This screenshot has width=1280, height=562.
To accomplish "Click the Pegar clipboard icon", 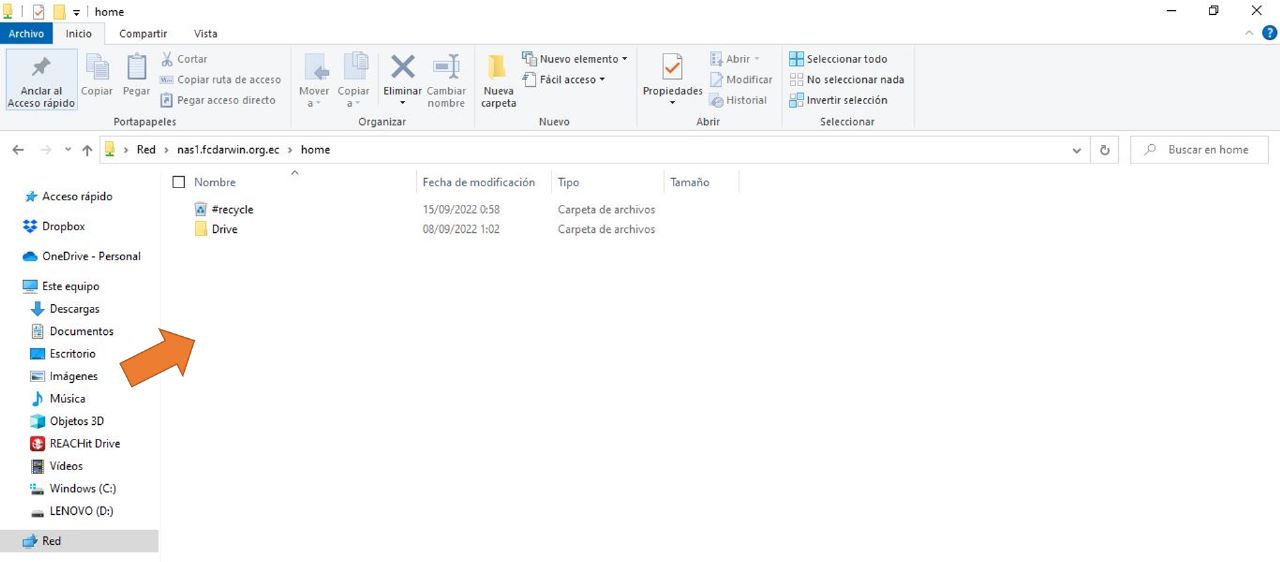I will (x=136, y=69).
